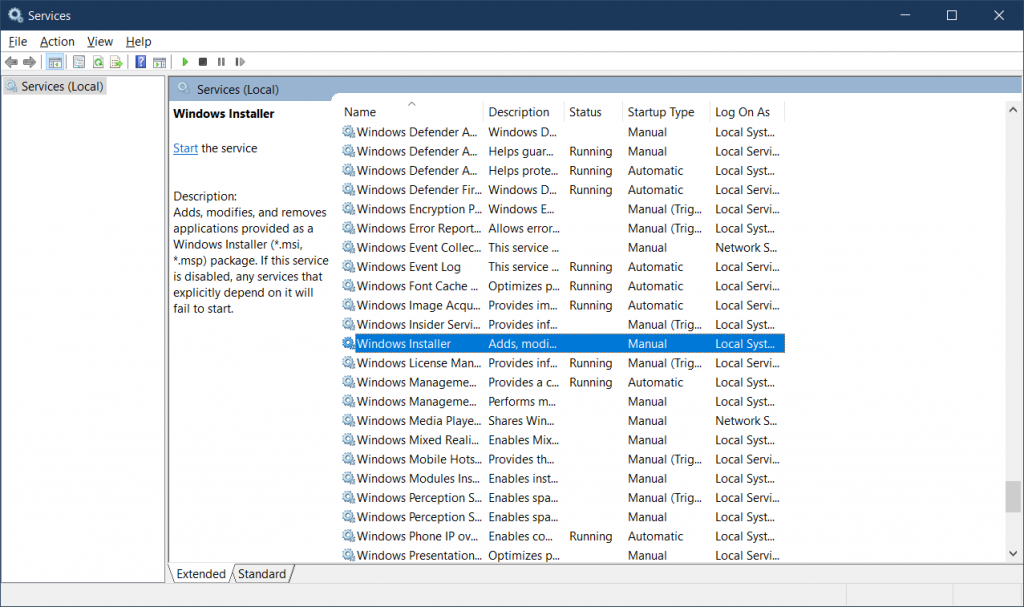Click the scroll down arrow of services list
The height and width of the screenshot is (607, 1024).
point(1013,553)
